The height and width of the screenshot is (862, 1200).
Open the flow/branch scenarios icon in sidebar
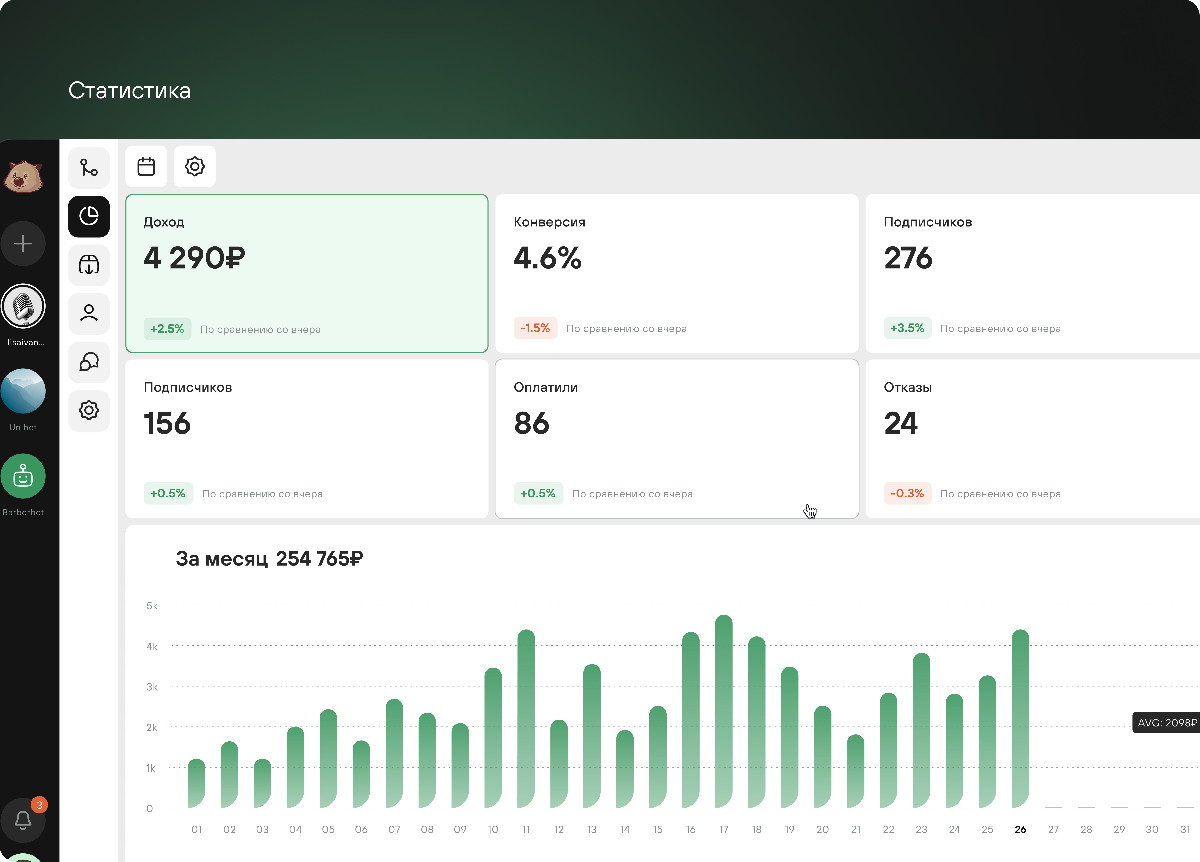[x=89, y=168]
